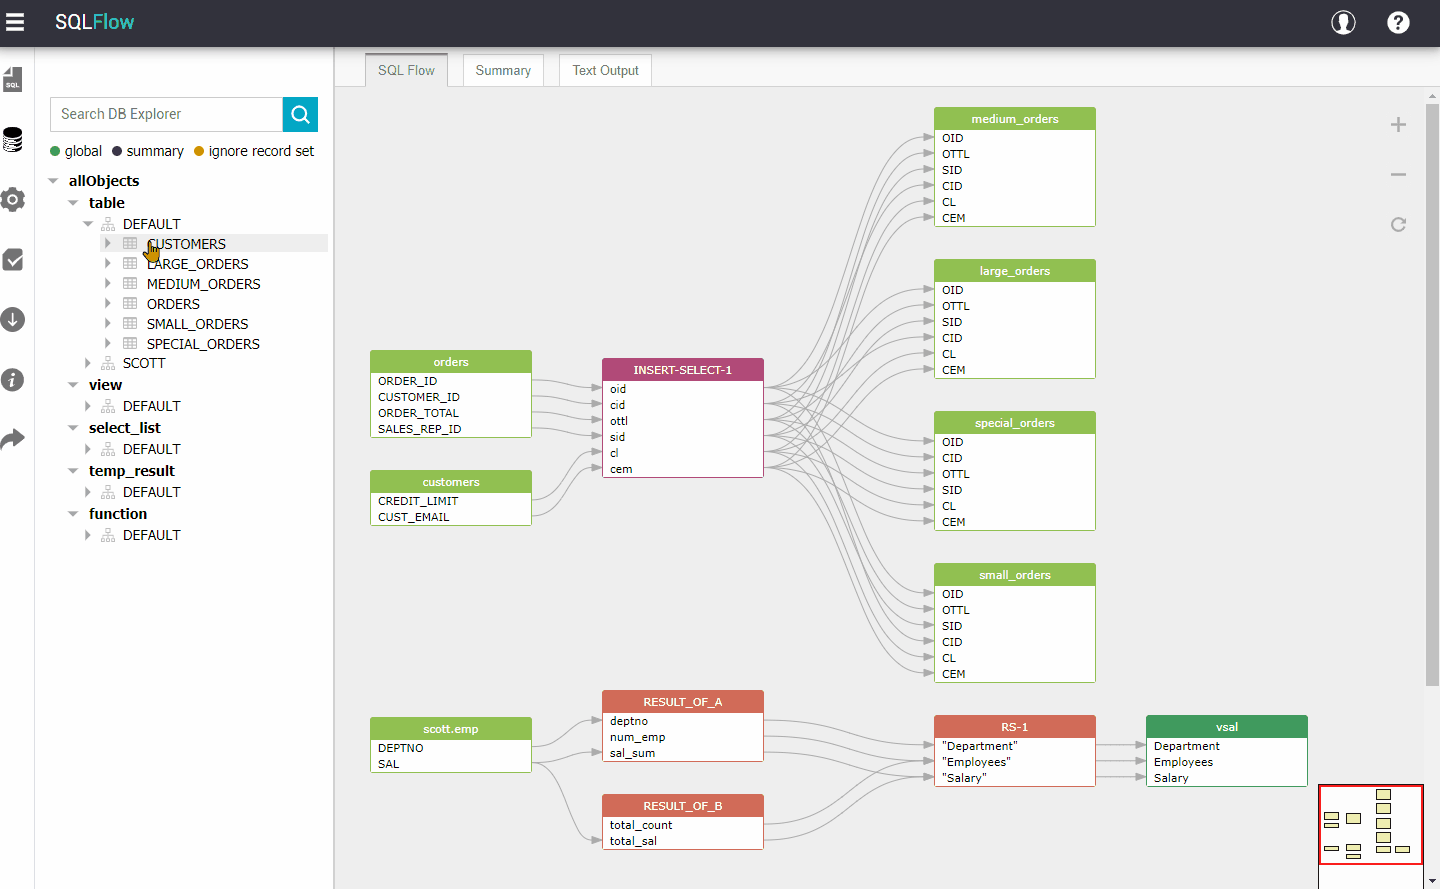1440x889 pixels.
Task: Open the user account icon
Action: [1343, 22]
